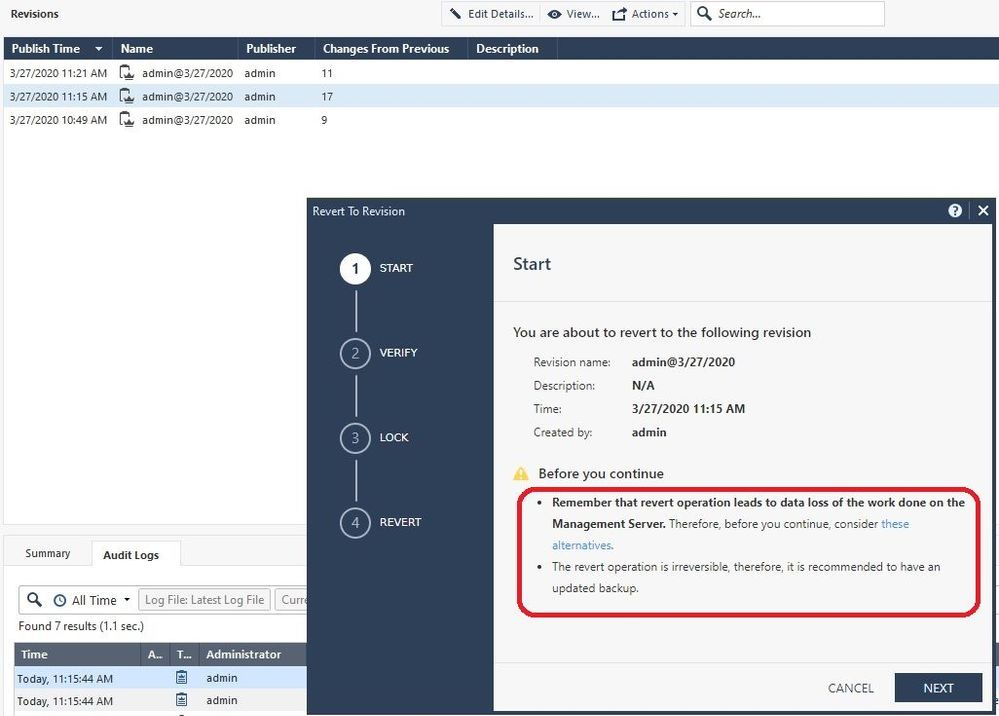Click the A... column header in audit logs

point(155,654)
